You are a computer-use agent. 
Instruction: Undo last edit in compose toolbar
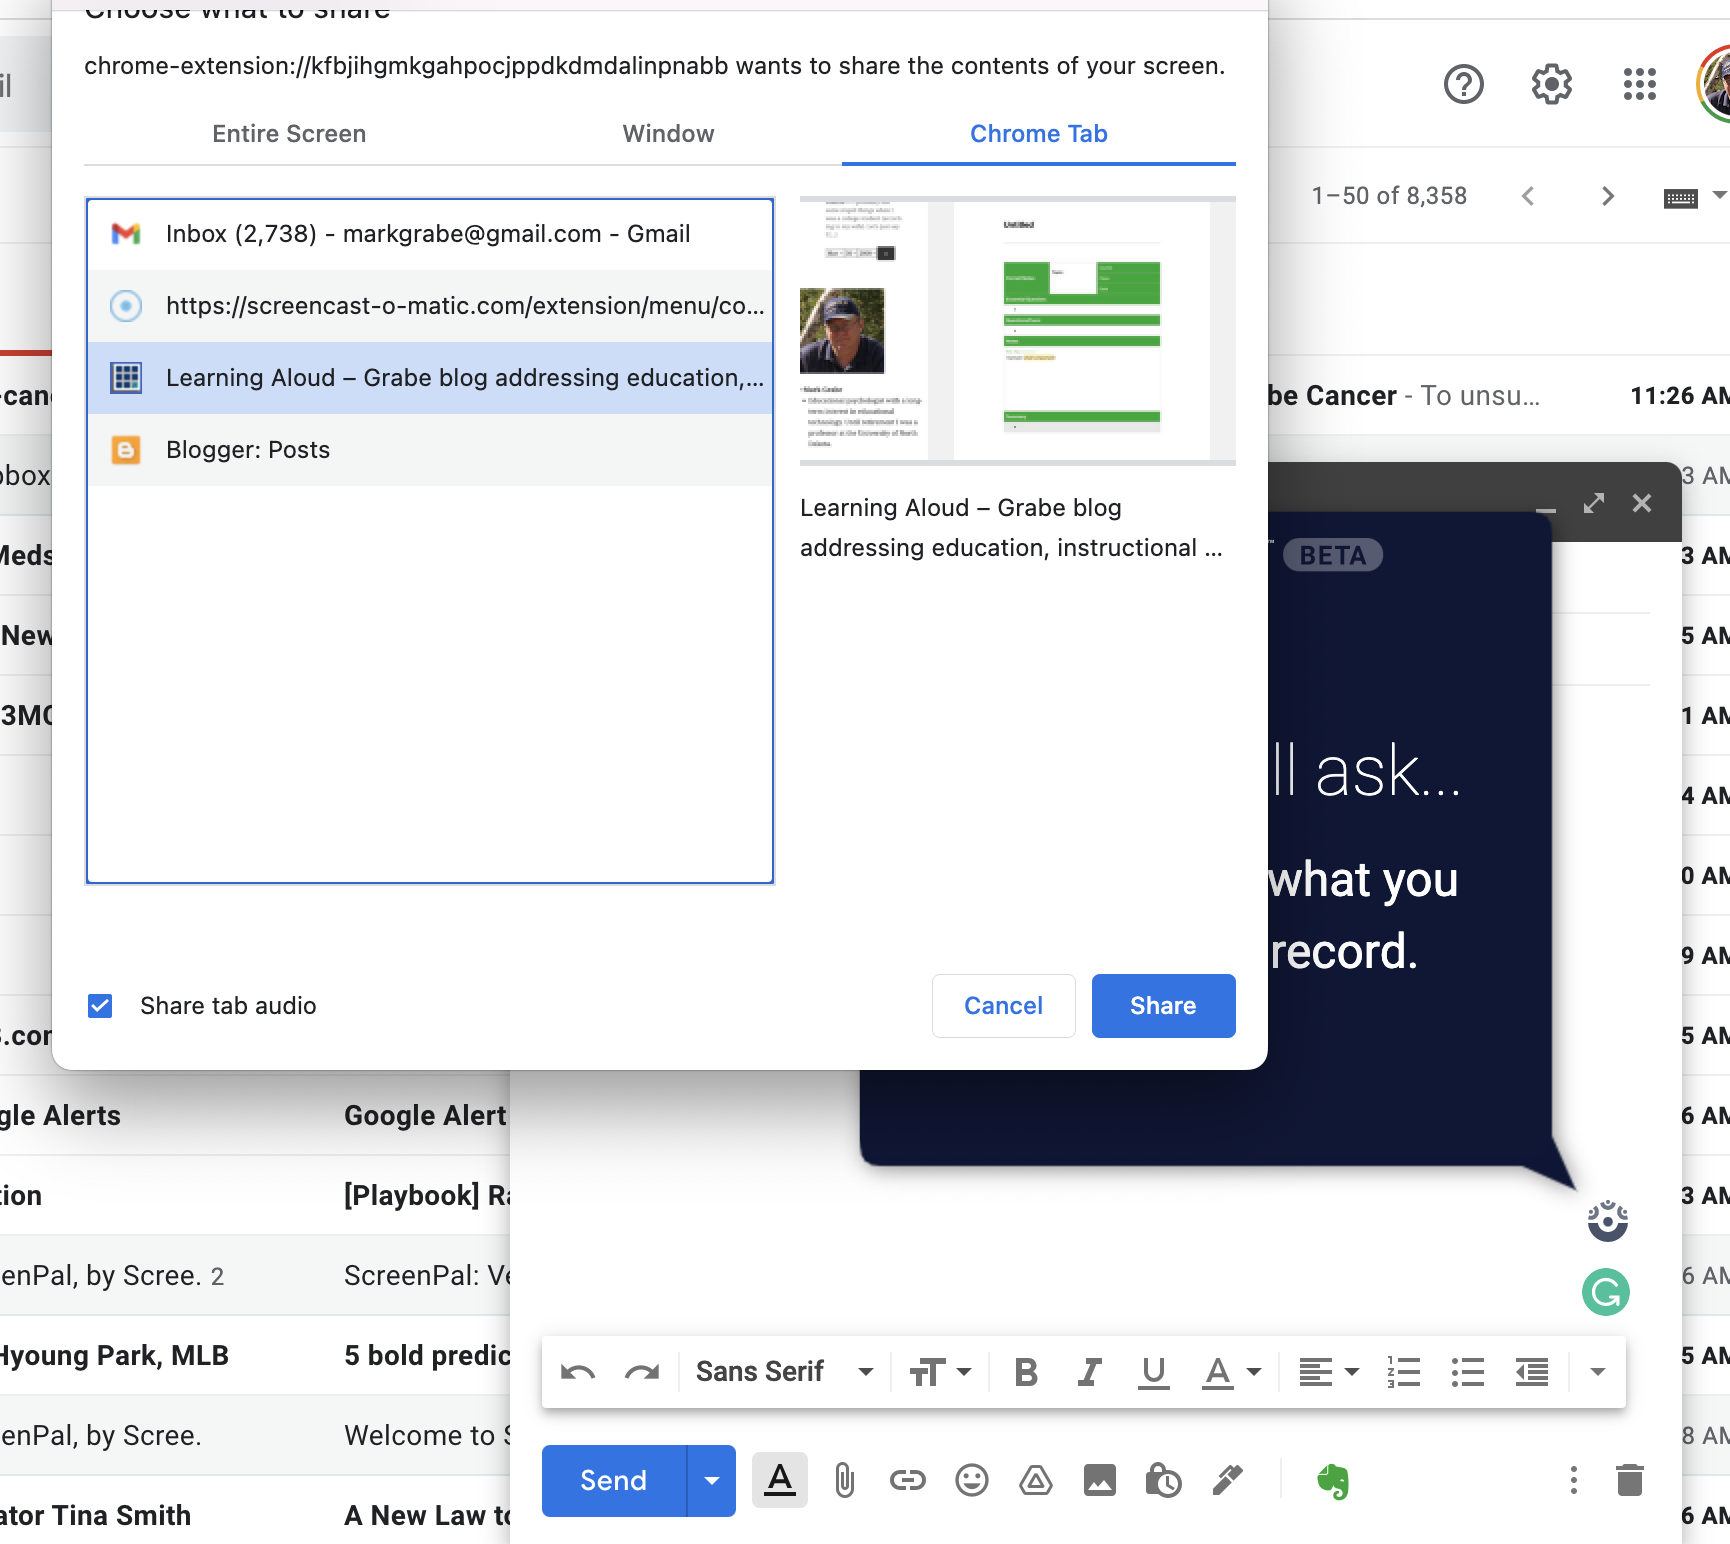[x=578, y=1372]
